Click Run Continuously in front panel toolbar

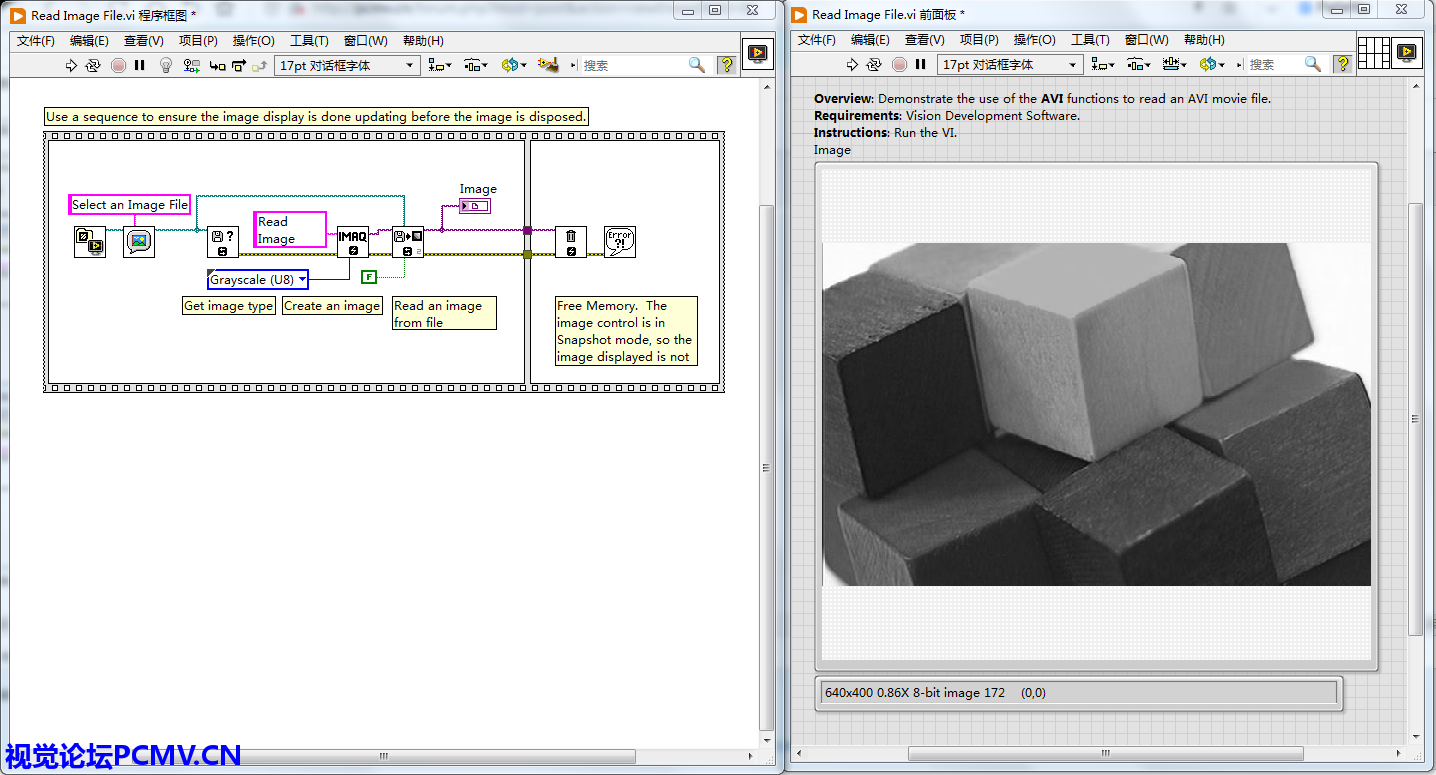[874, 64]
